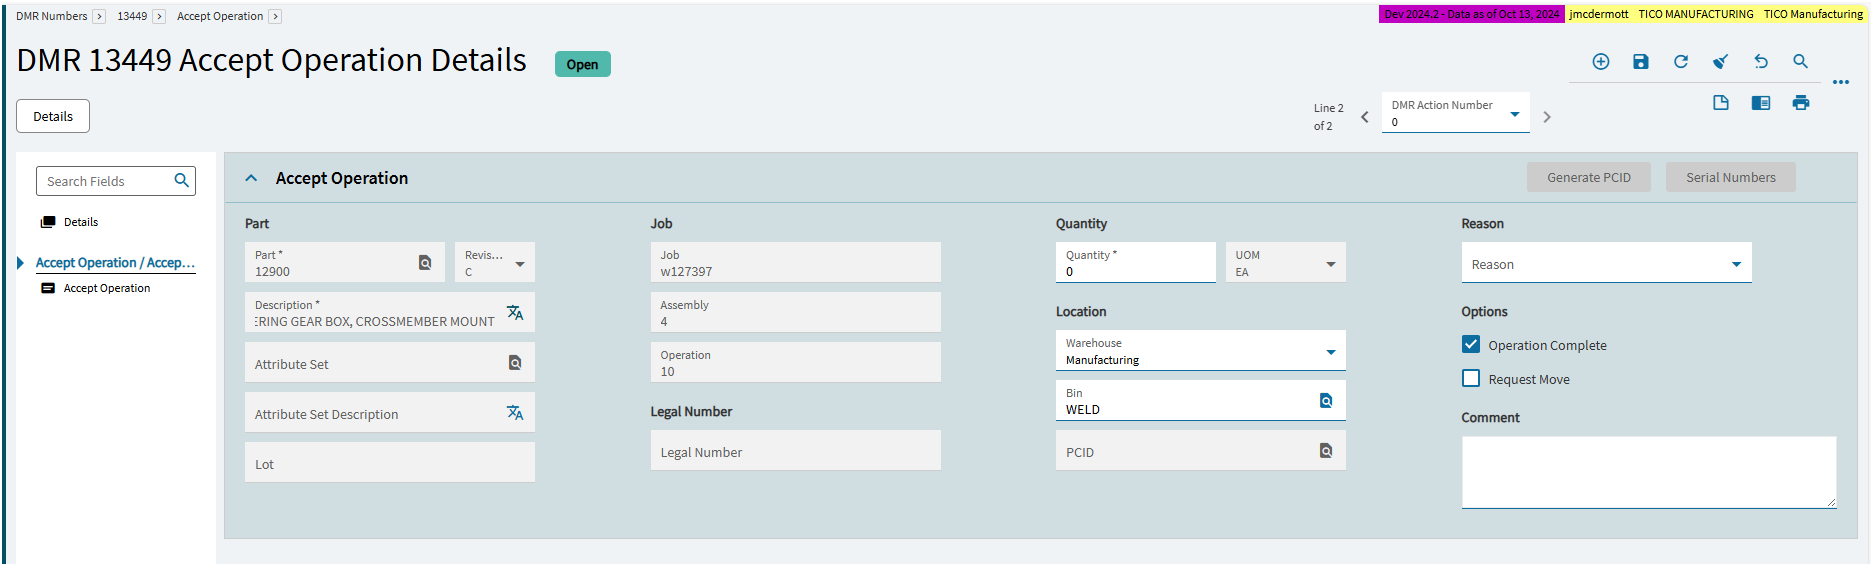The image size is (1873, 566).
Task: Click the Refresh icon in toolbar
Action: 1681,62
